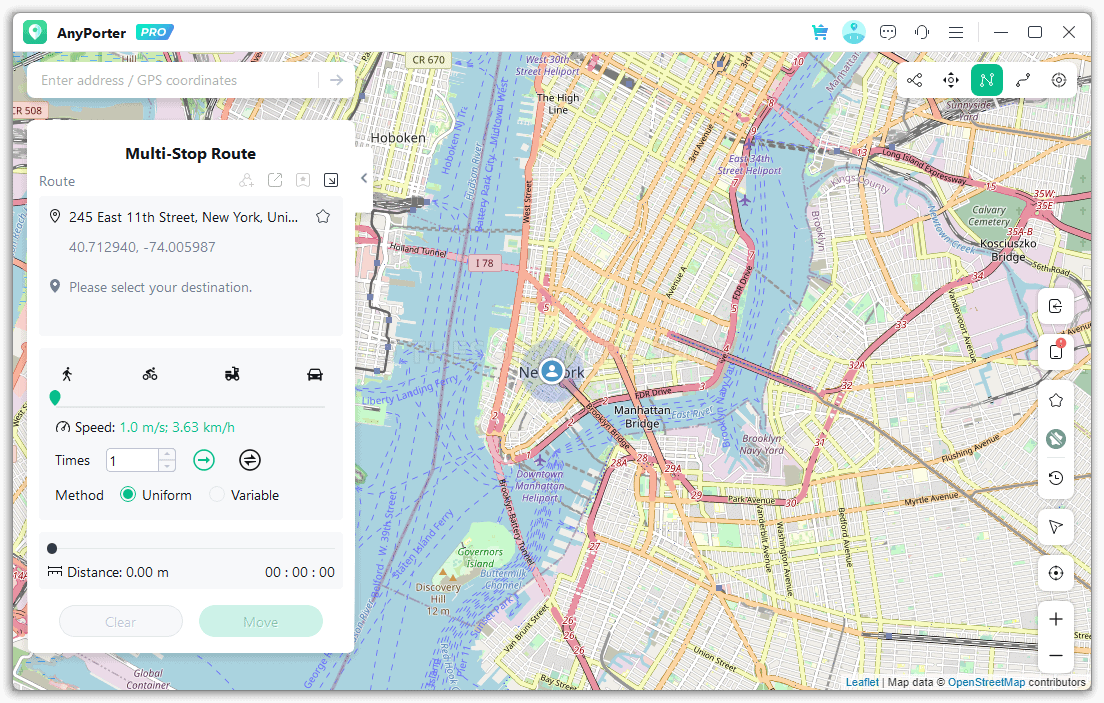Screen dimensions: 1104x703
Task: Favorite the 245 East 11th Street location
Action: pyautogui.click(x=323, y=217)
